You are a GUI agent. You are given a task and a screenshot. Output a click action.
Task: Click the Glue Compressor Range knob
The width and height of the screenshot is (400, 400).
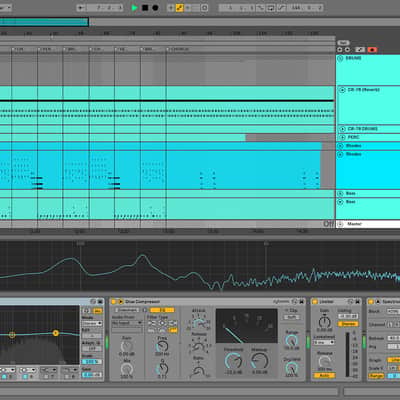point(292,341)
